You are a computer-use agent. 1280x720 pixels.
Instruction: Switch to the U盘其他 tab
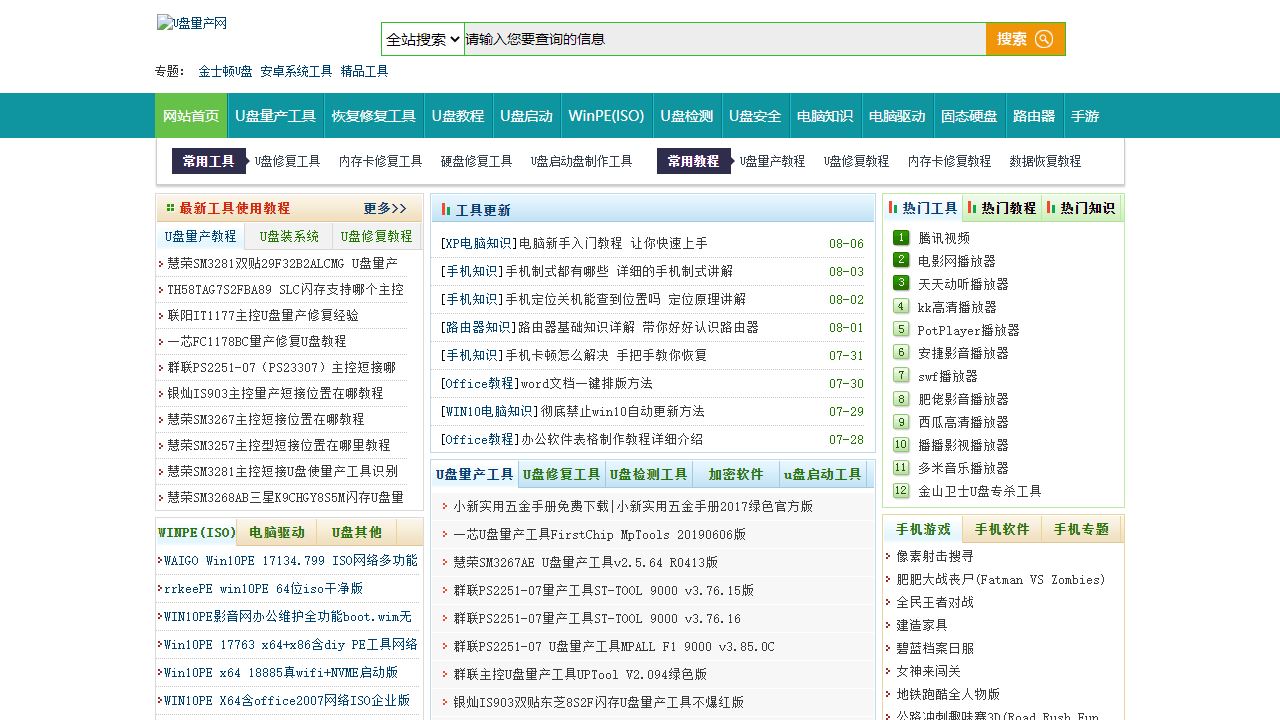(357, 532)
